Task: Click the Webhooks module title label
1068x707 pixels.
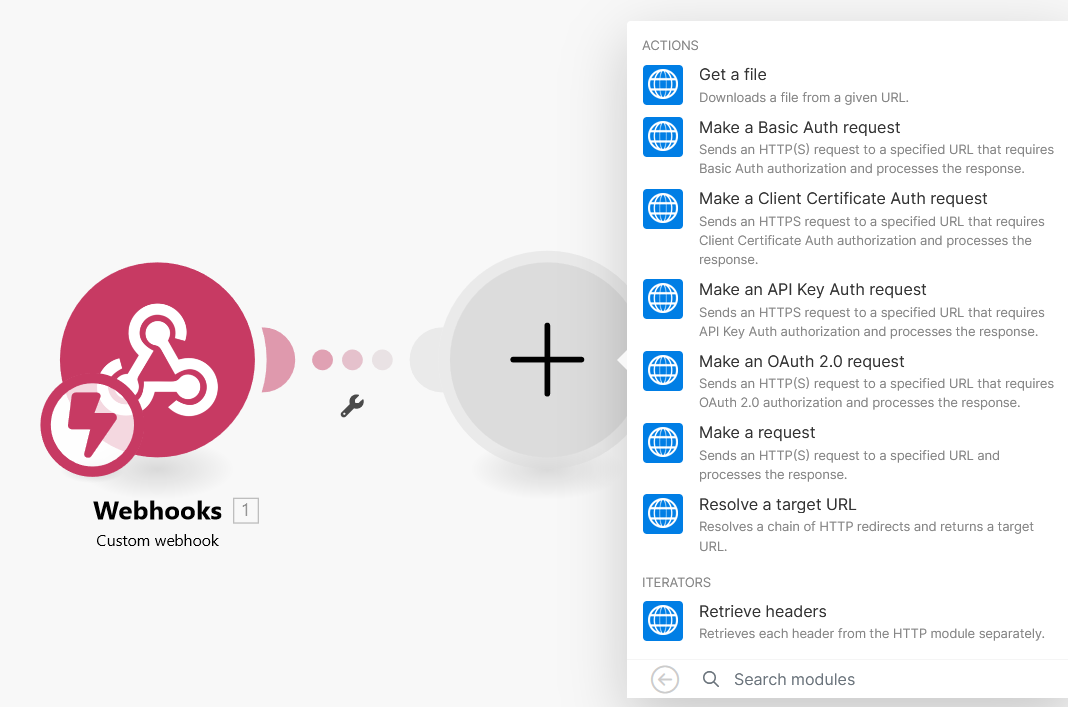Action: click(x=157, y=511)
